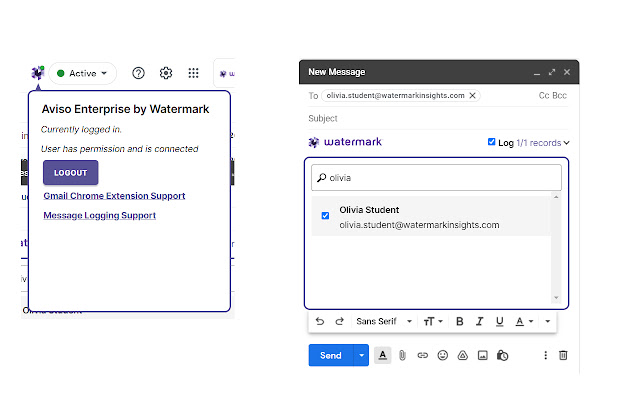Image resolution: width=640 pixels, height=400 pixels.
Task: Open more options three-dot menu
Action: 545,356
